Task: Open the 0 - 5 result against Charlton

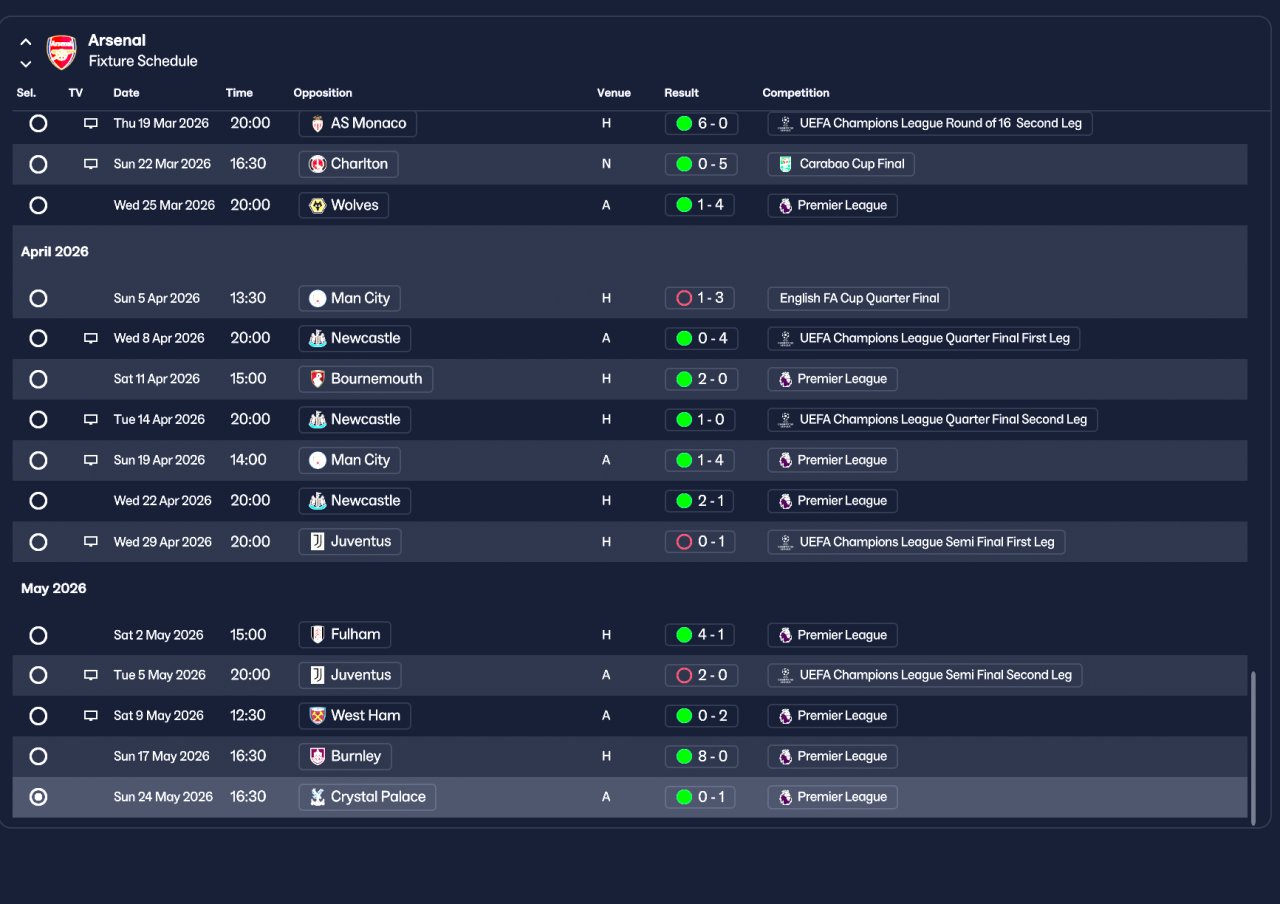Action: click(701, 164)
